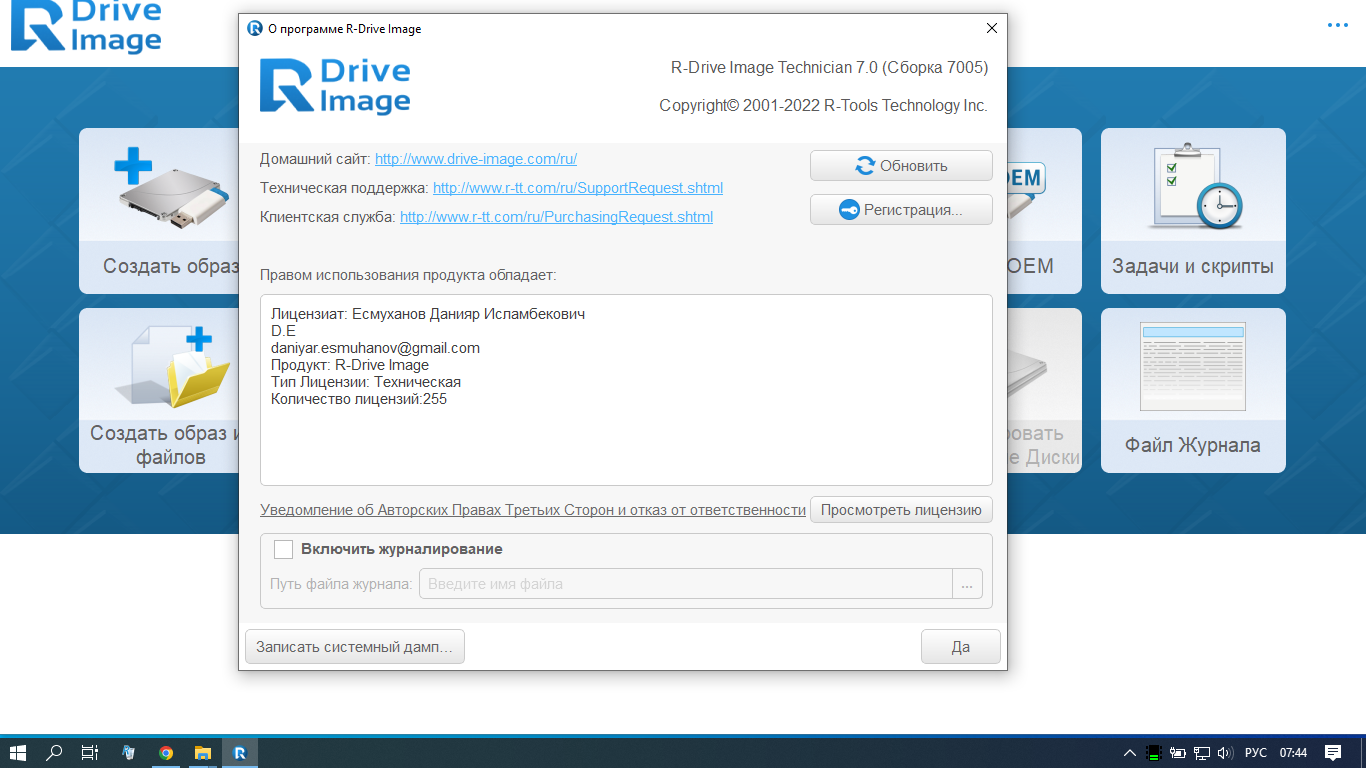The height and width of the screenshot is (768, 1366).
Task: Click Просмотреть лицензию button
Action: [901, 510]
